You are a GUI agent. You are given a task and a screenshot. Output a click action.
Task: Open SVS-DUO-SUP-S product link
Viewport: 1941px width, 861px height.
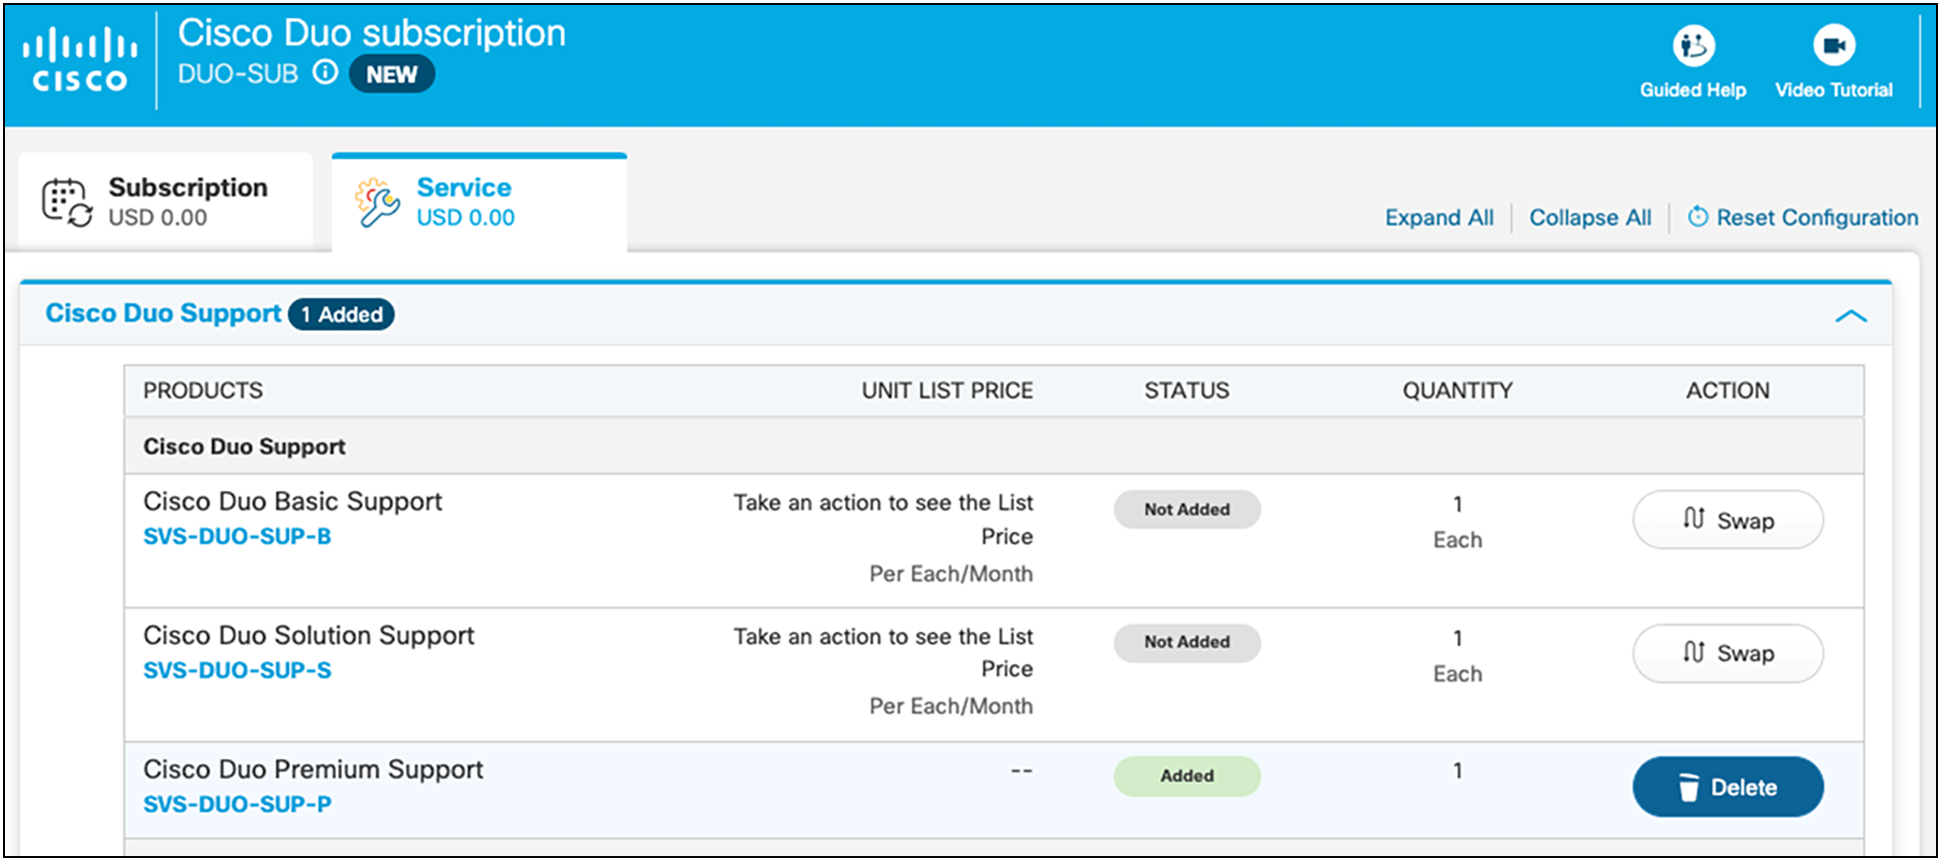tap(237, 670)
